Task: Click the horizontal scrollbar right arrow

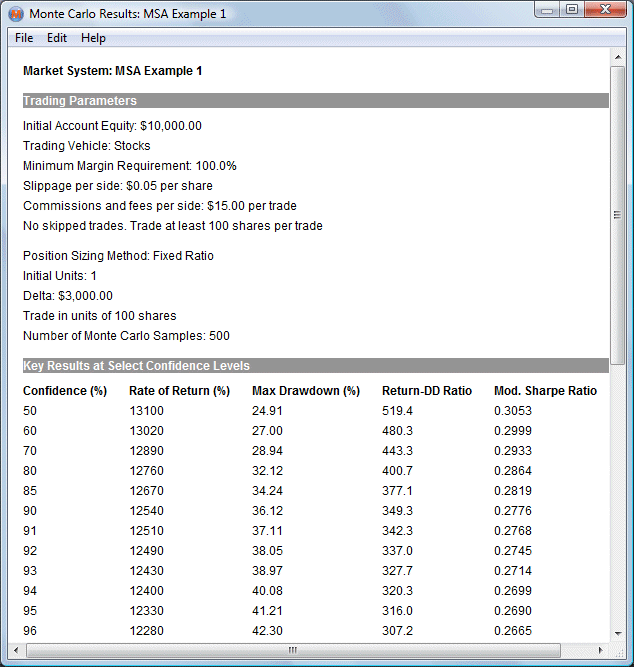Action: (600, 650)
